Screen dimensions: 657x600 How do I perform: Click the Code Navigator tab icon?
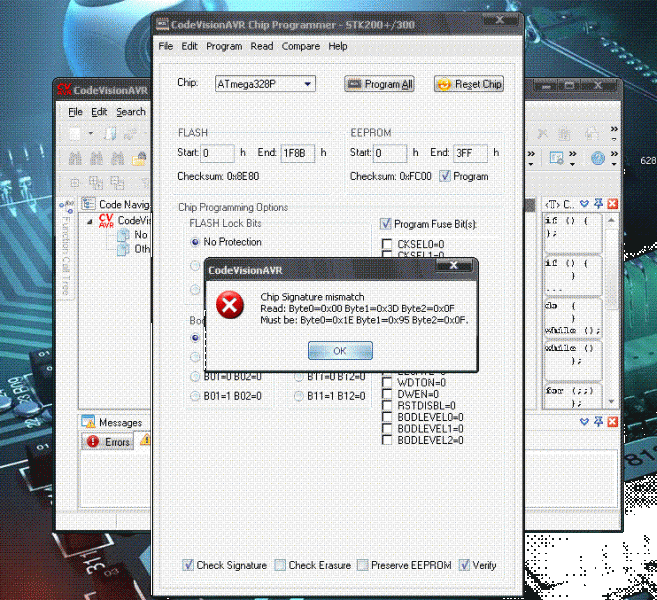[88, 204]
